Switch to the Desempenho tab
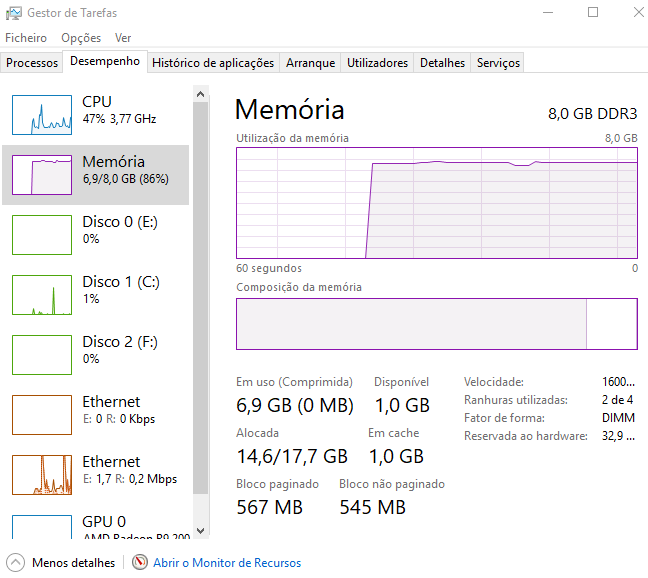The image size is (648, 578). point(105,61)
